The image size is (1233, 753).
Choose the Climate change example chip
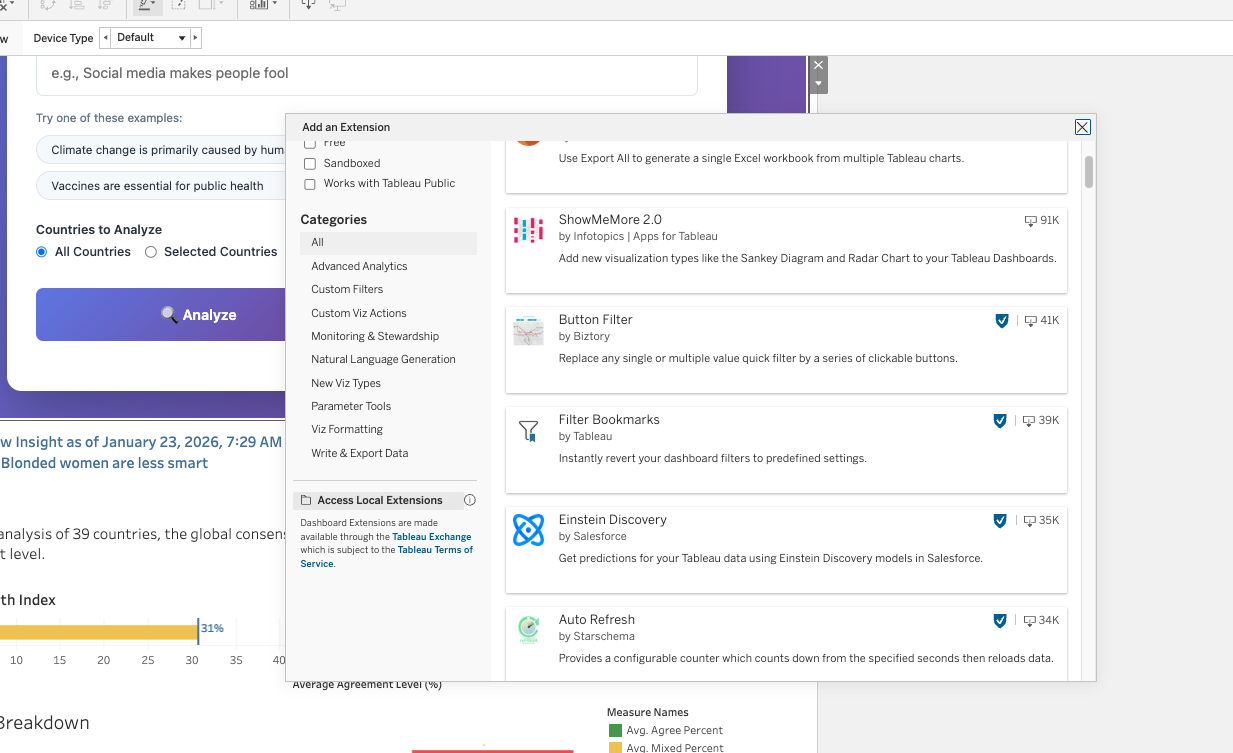(x=161, y=150)
